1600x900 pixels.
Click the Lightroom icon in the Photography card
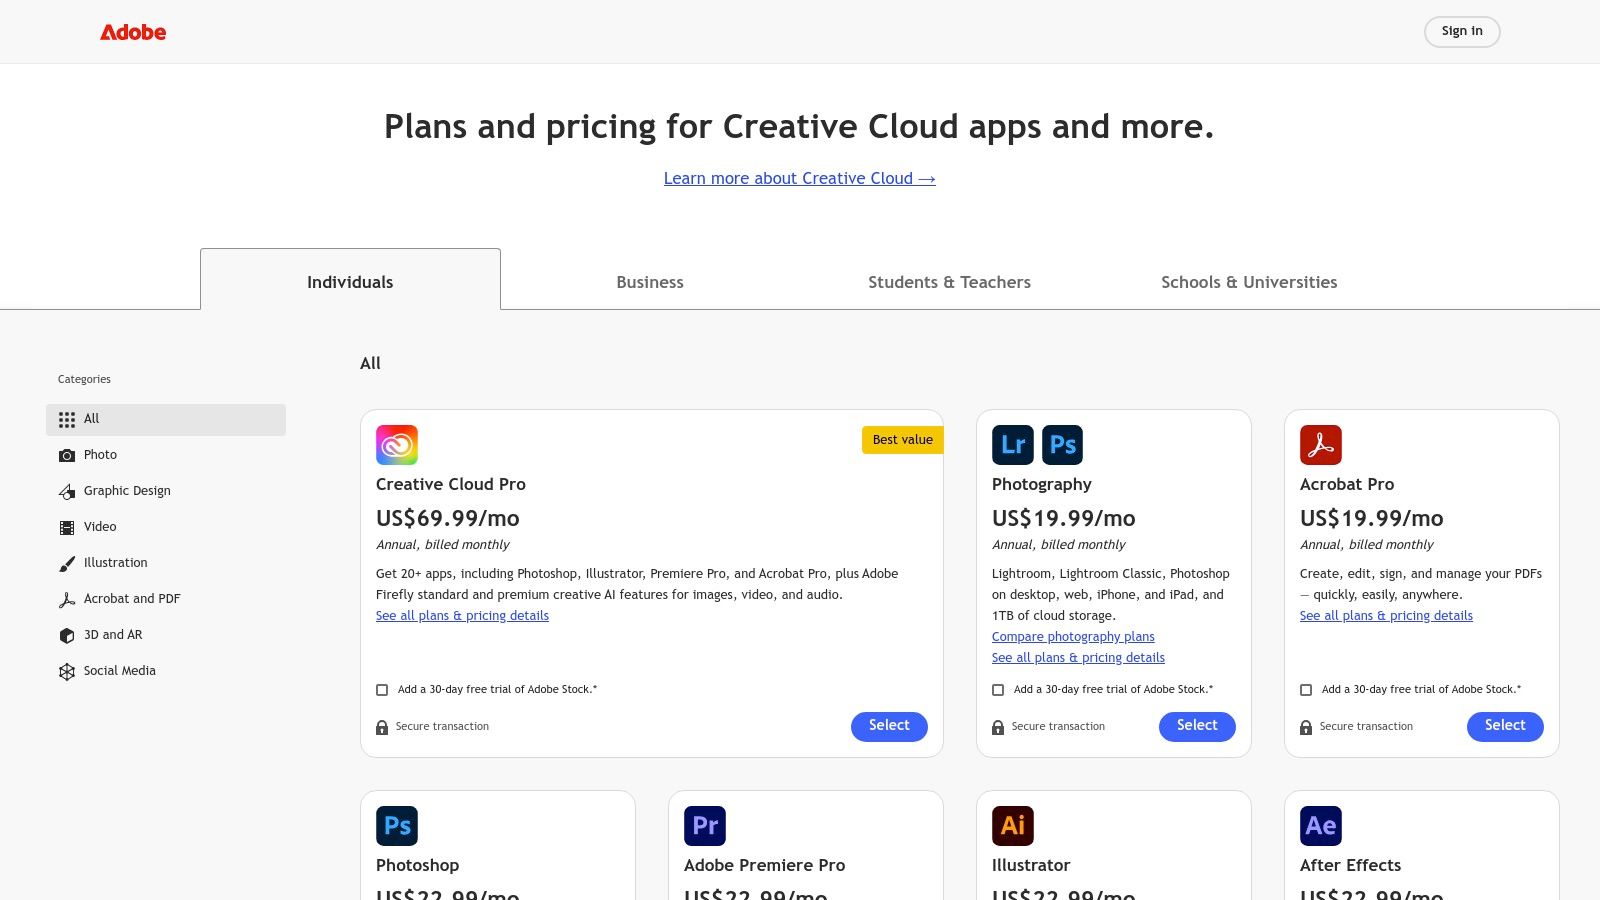click(x=1013, y=445)
